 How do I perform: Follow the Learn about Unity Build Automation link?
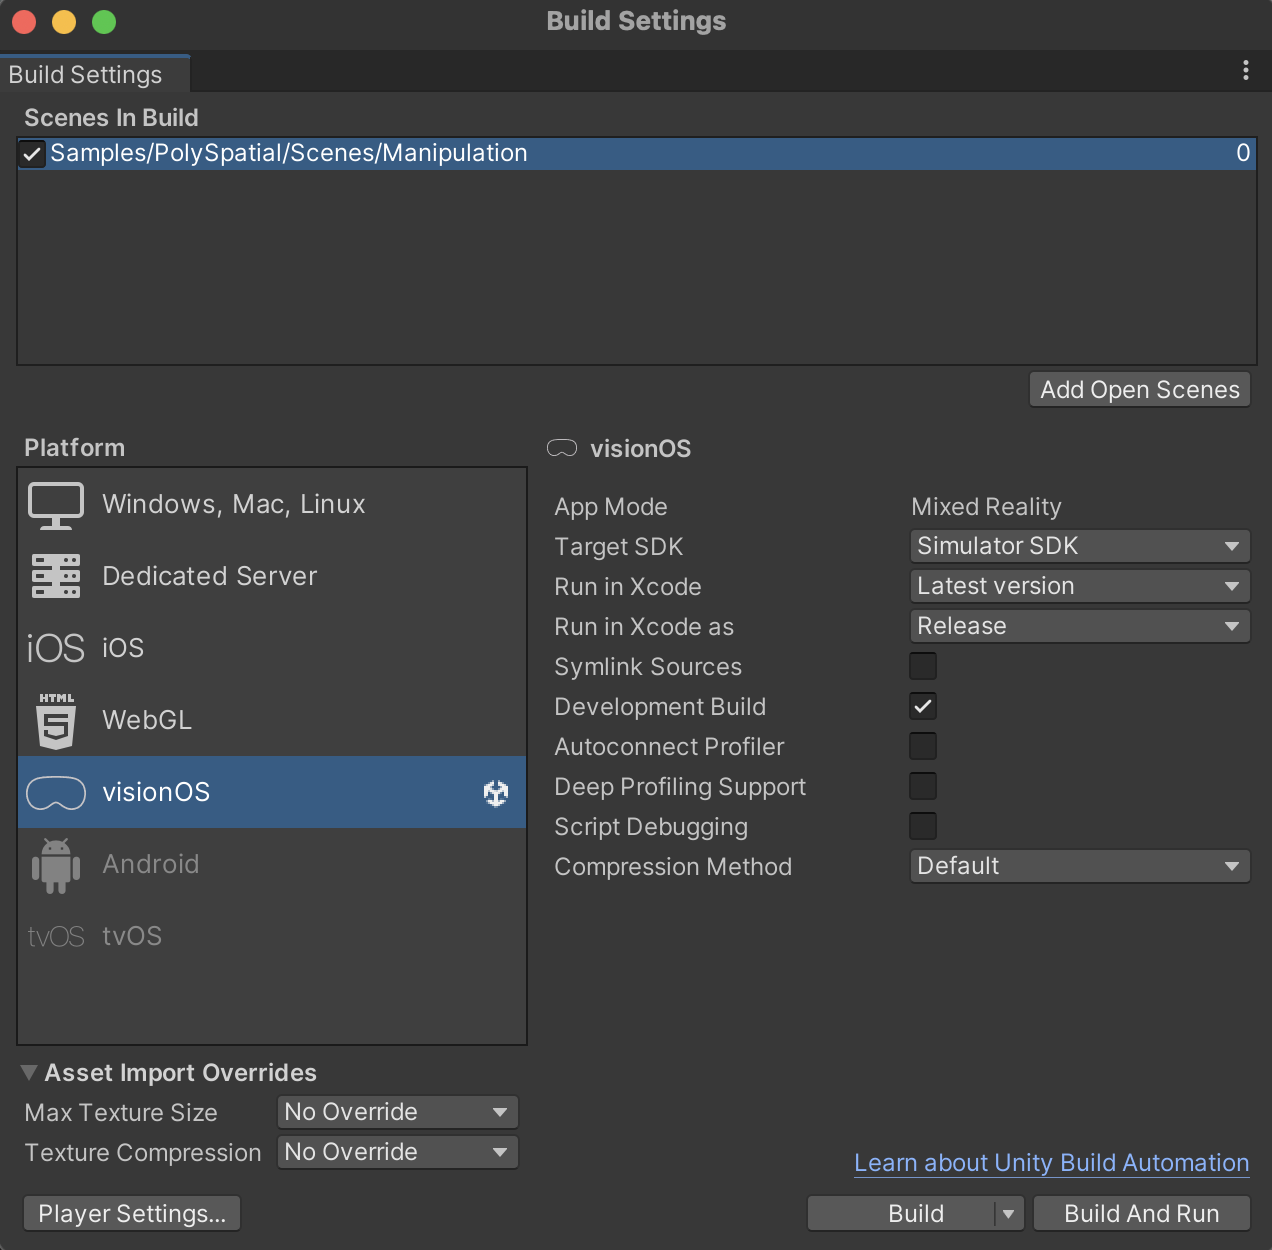pos(1050,1163)
